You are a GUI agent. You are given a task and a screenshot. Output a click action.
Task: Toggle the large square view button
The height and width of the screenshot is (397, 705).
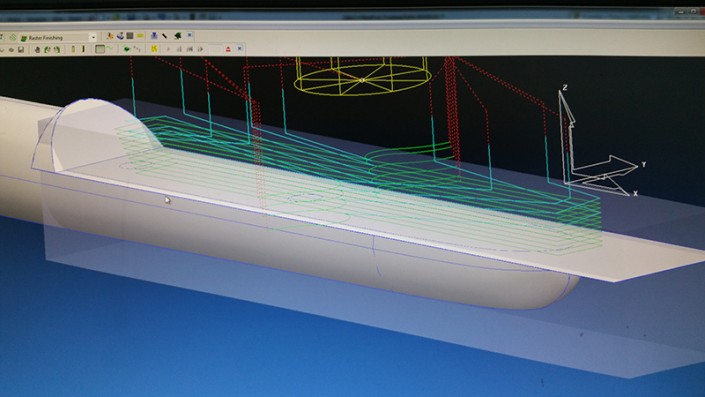[x=100, y=49]
